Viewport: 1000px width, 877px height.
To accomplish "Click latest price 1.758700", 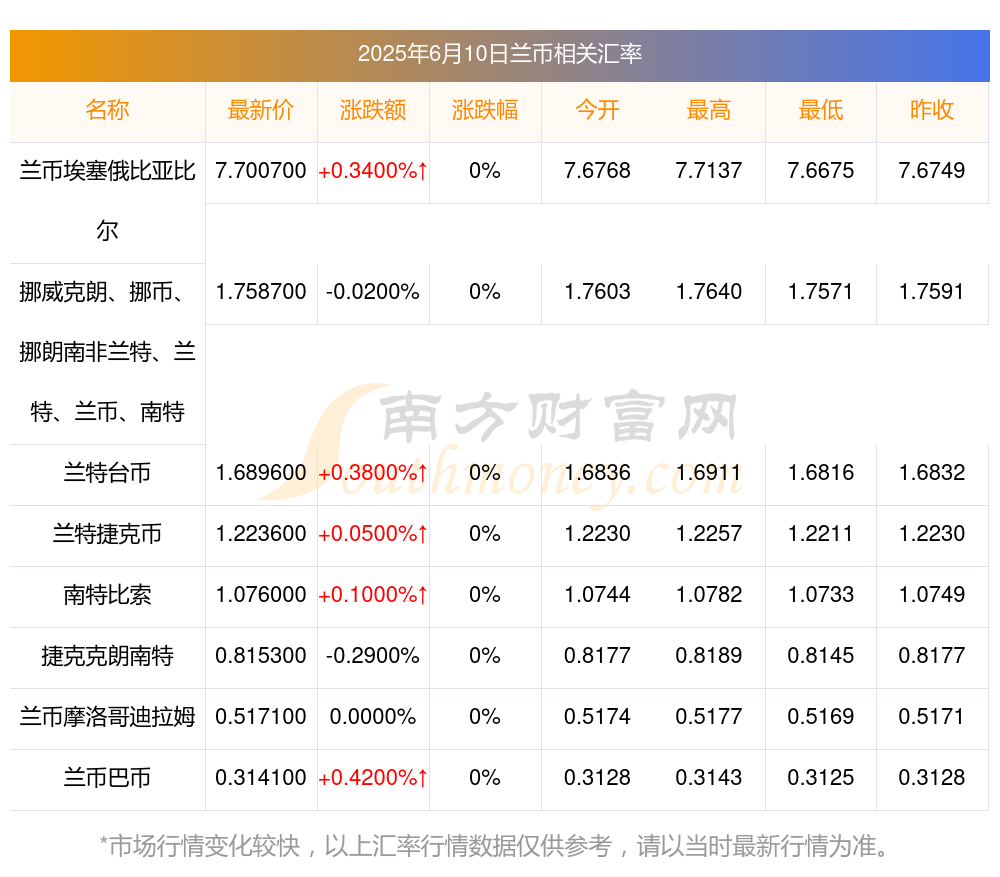I will coord(261,292).
